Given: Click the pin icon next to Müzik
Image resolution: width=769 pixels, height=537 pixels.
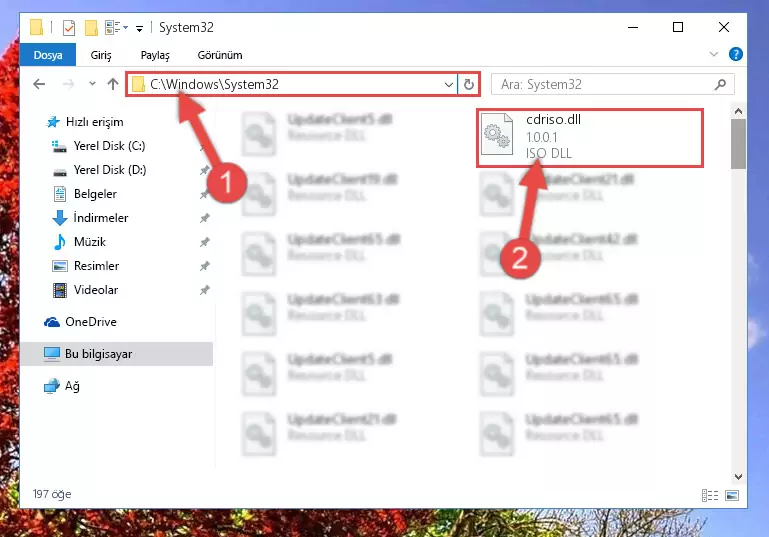Looking at the screenshot, I should [x=205, y=242].
